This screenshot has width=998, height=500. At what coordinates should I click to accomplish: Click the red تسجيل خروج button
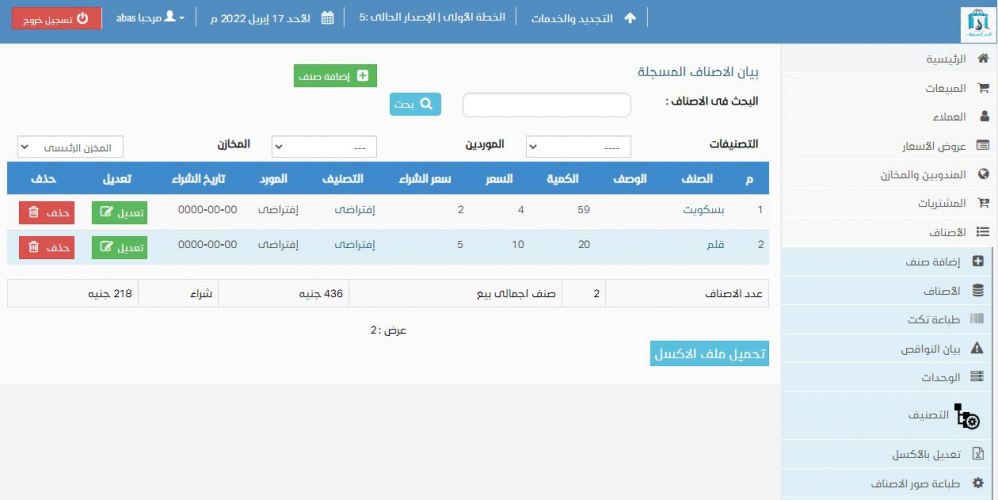coord(56,18)
